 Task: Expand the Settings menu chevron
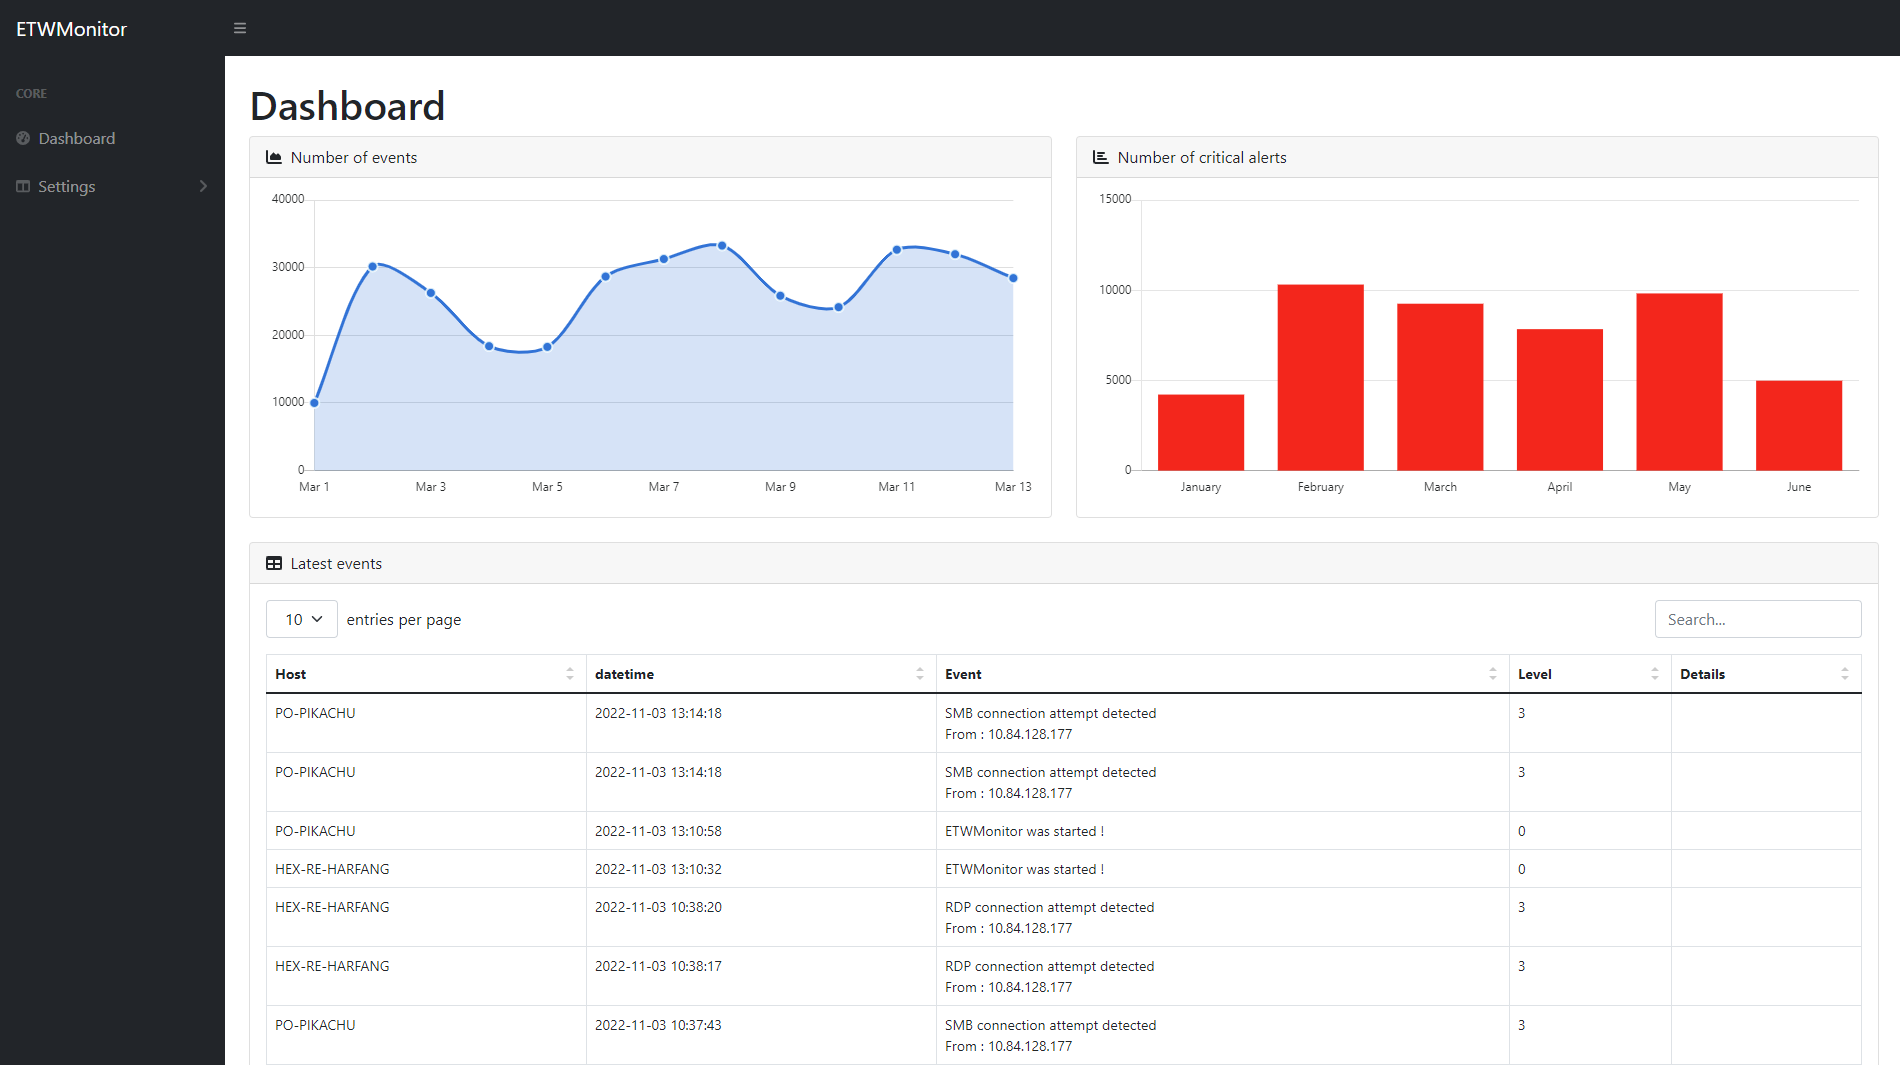(203, 186)
